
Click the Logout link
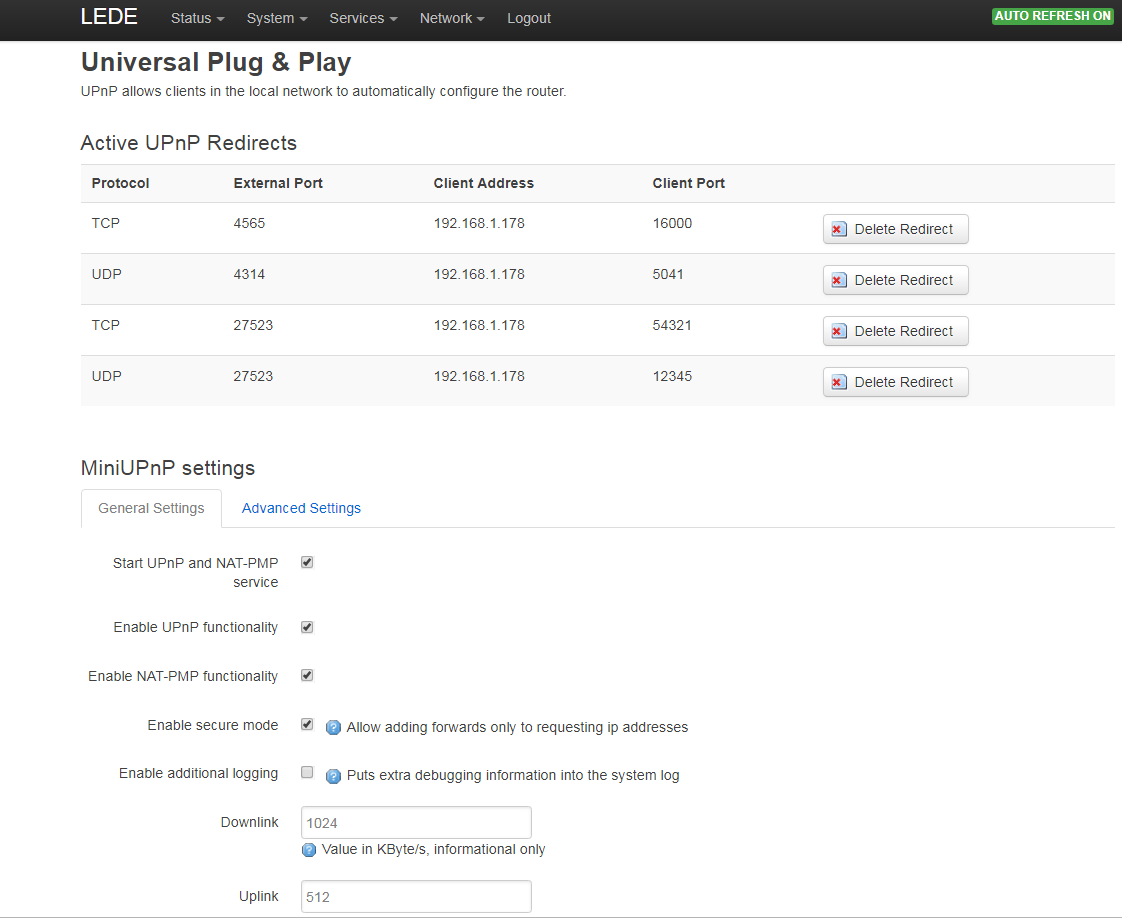click(x=529, y=18)
